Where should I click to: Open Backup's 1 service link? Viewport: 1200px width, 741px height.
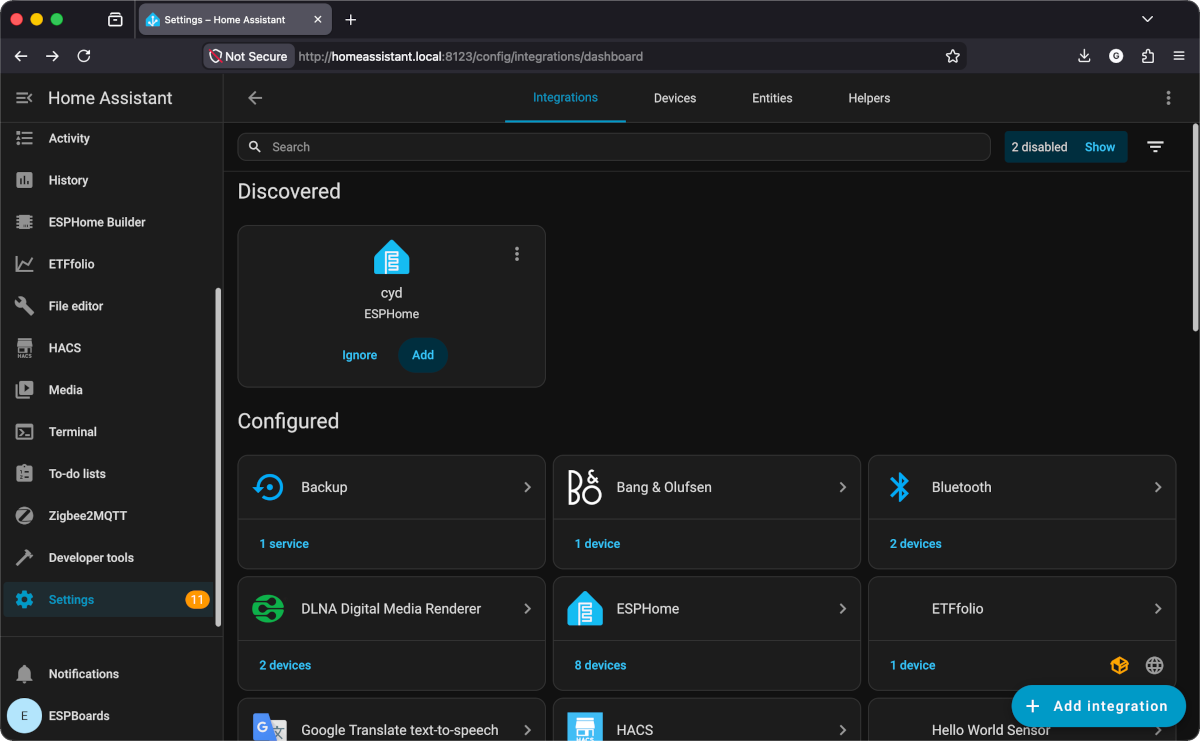click(284, 544)
